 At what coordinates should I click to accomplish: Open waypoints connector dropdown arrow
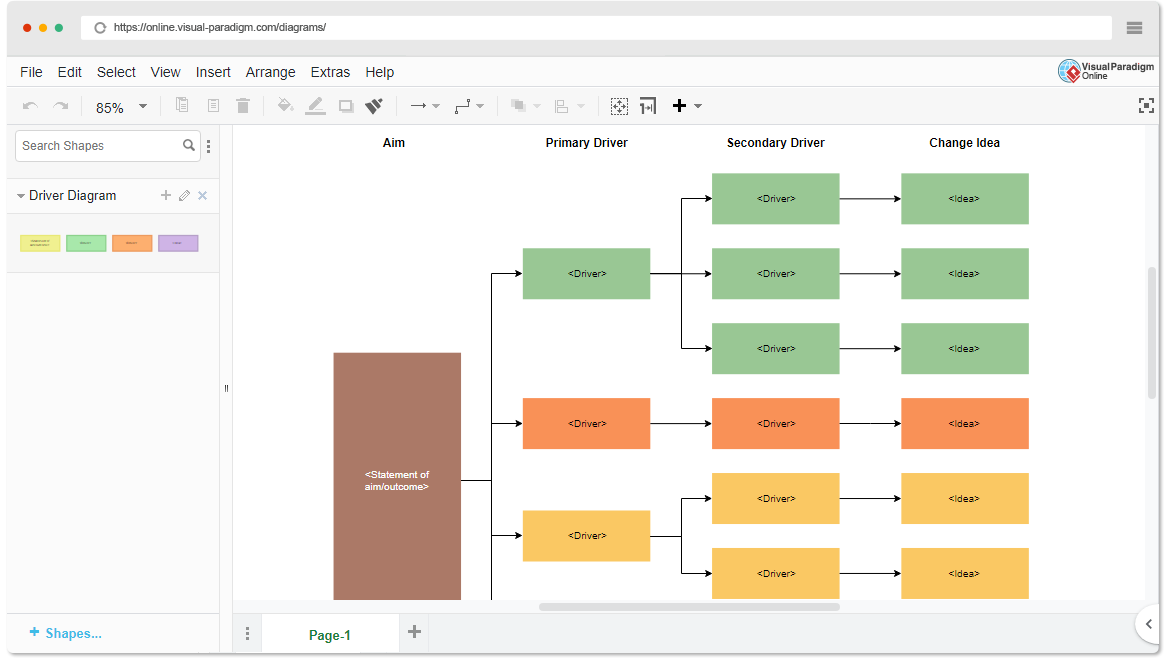(480, 106)
